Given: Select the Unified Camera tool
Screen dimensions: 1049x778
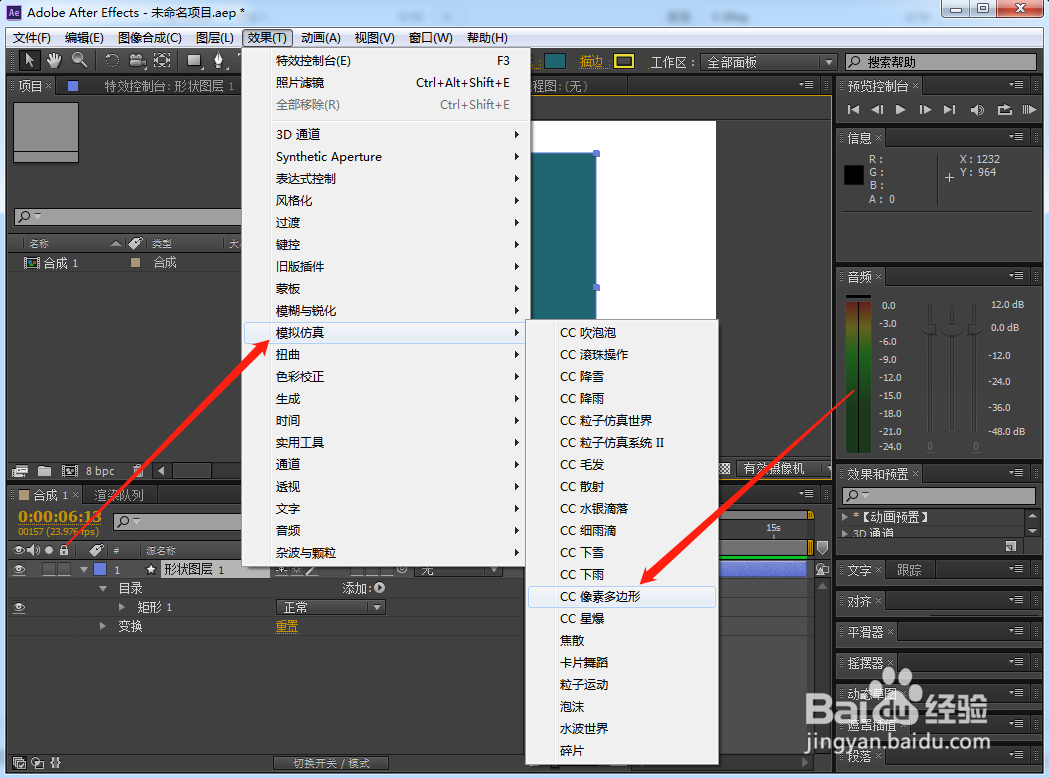Looking at the screenshot, I should 137,61.
